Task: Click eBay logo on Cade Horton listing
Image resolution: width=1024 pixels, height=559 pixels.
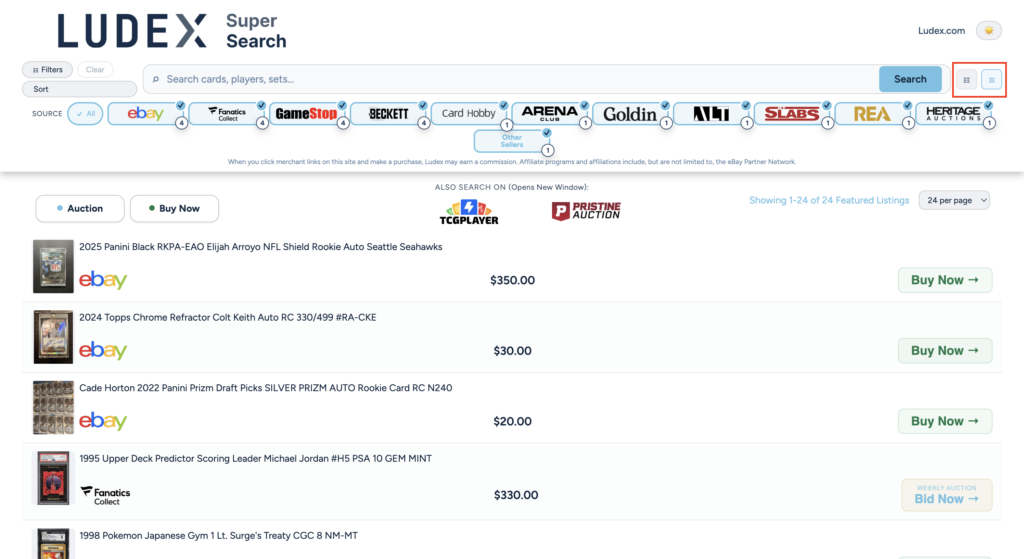Action: click(x=103, y=421)
